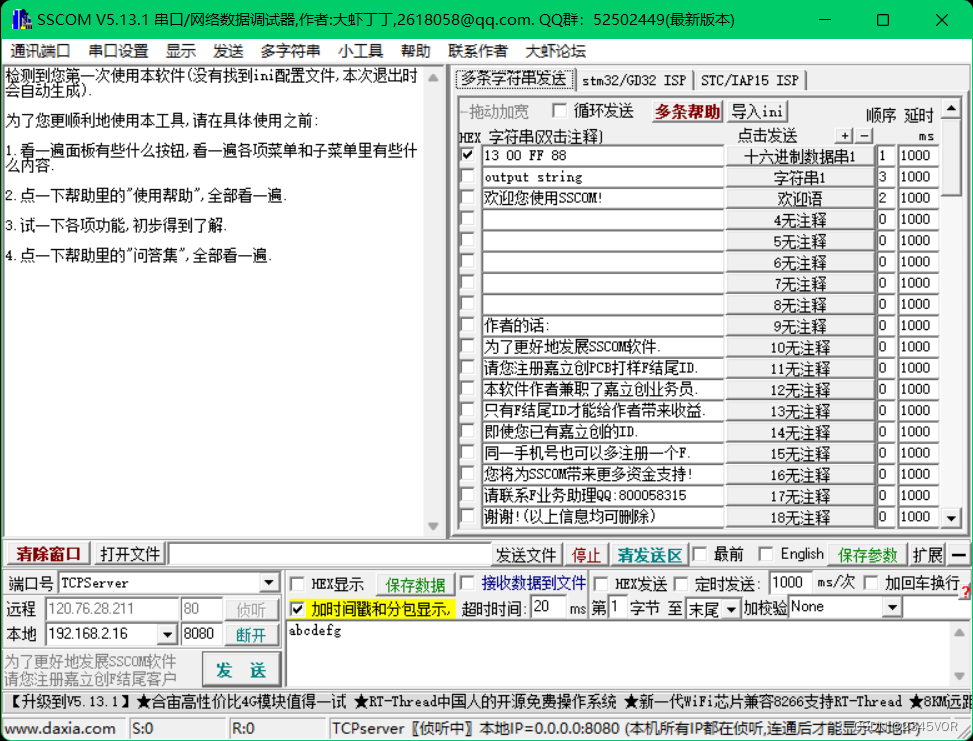Image resolution: width=973 pixels, height=741 pixels.
Task: Click the SSCOM application icon in title bar
Action: pos(22,19)
